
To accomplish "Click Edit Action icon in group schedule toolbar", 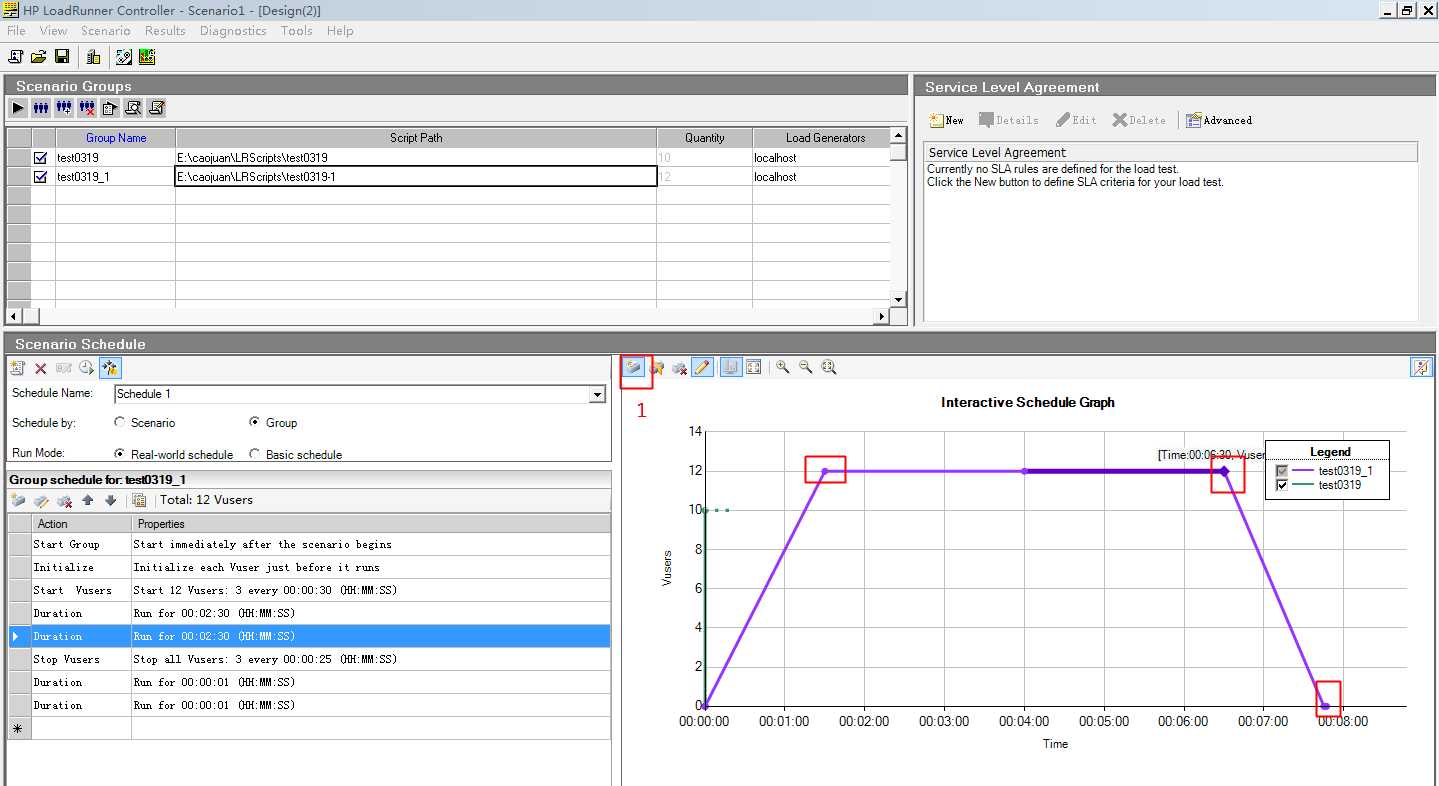I will tap(41, 500).
